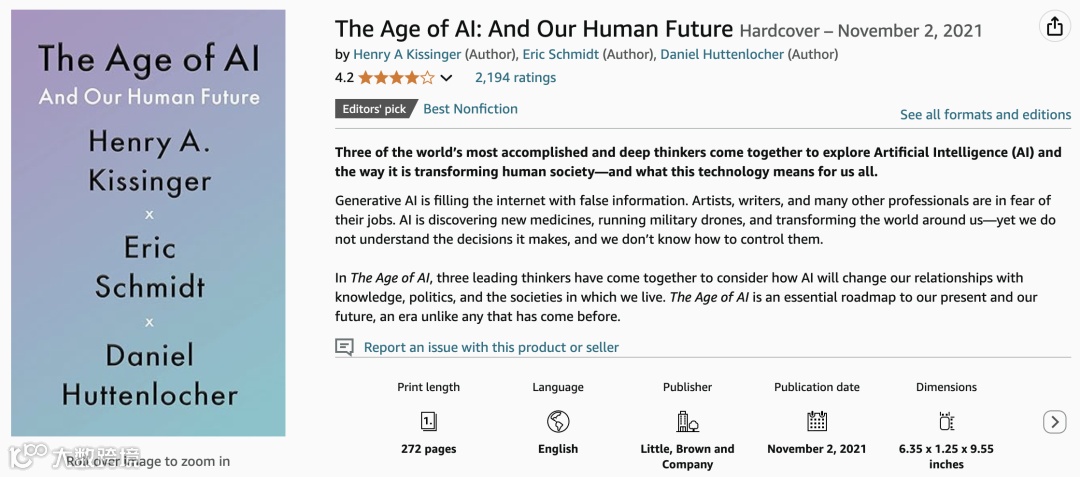Click the publisher building icon
The width and height of the screenshot is (1080, 477).
click(687, 421)
